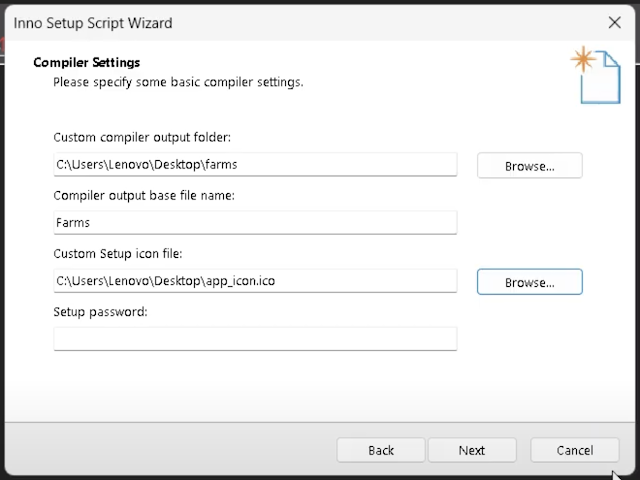Click the 'Setup password:' label
The height and width of the screenshot is (480, 640).
coord(100,311)
